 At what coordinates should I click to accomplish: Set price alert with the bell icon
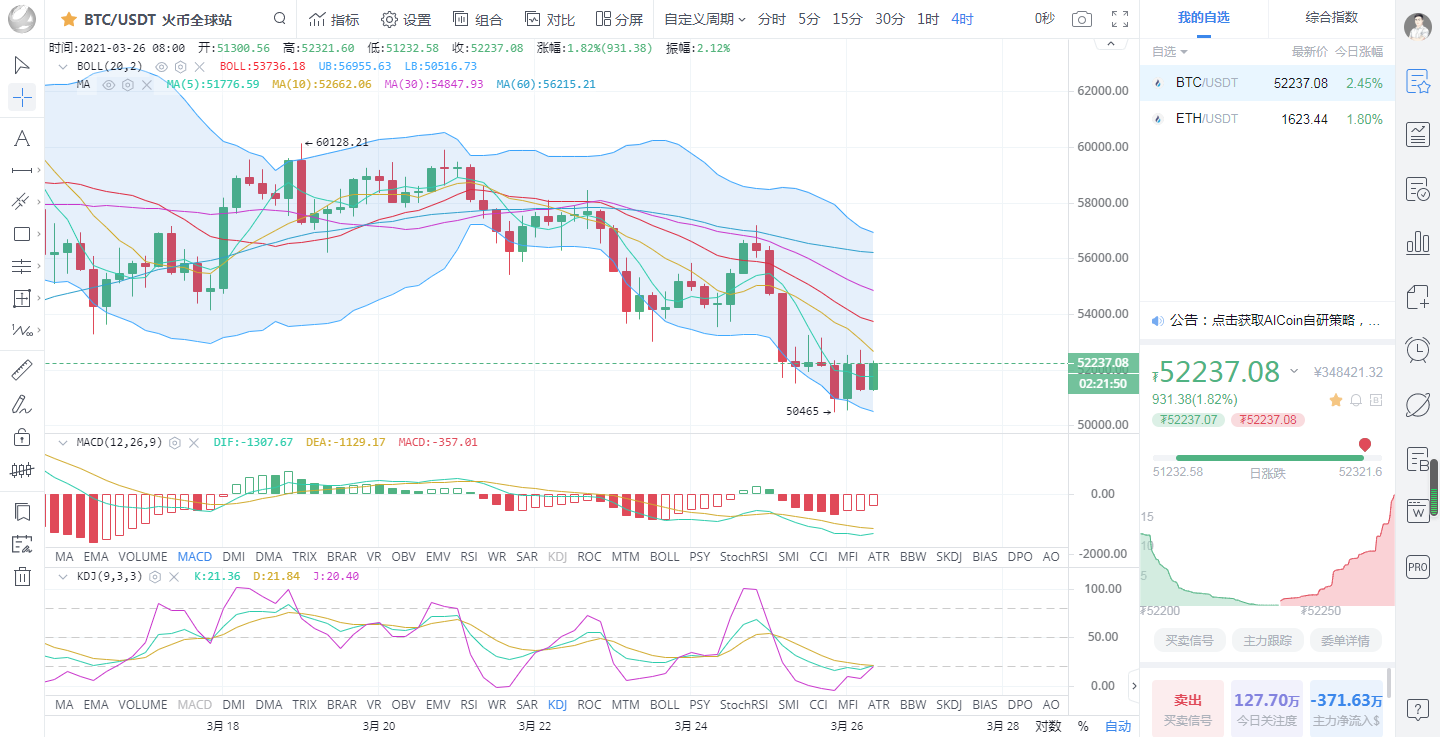pyautogui.click(x=1356, y=400)
